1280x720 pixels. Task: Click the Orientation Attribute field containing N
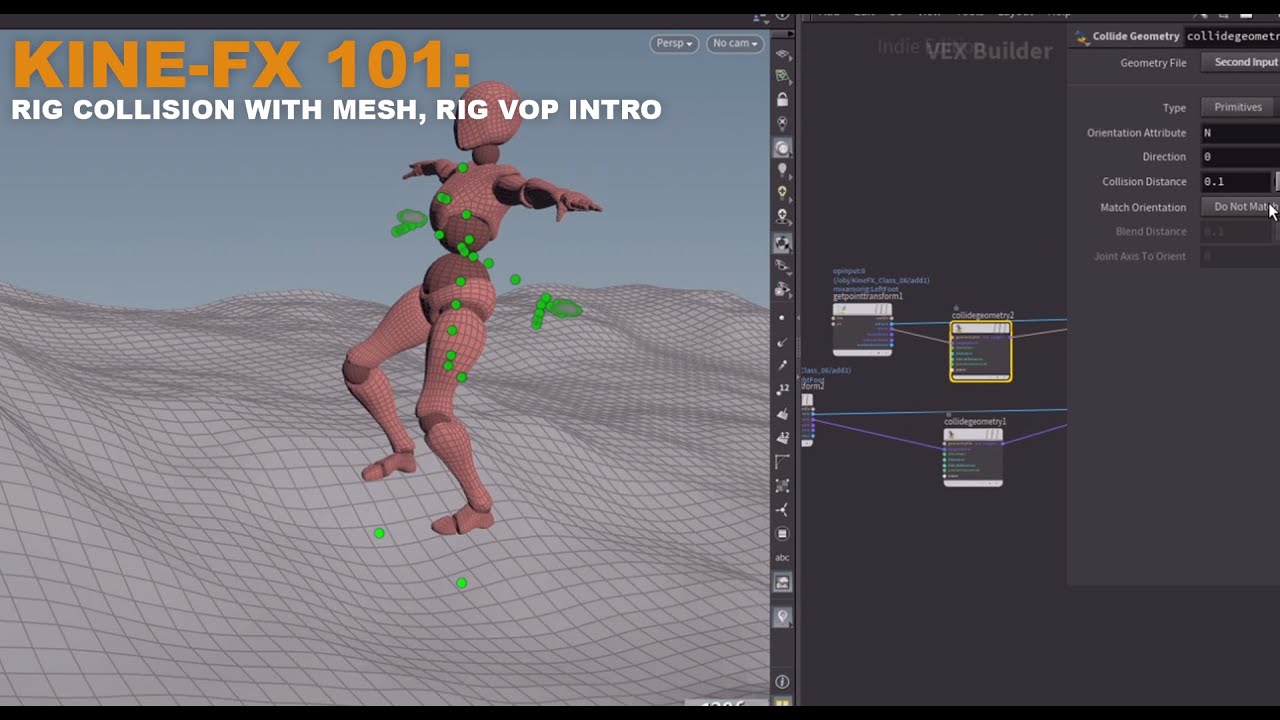point(1240,132)
